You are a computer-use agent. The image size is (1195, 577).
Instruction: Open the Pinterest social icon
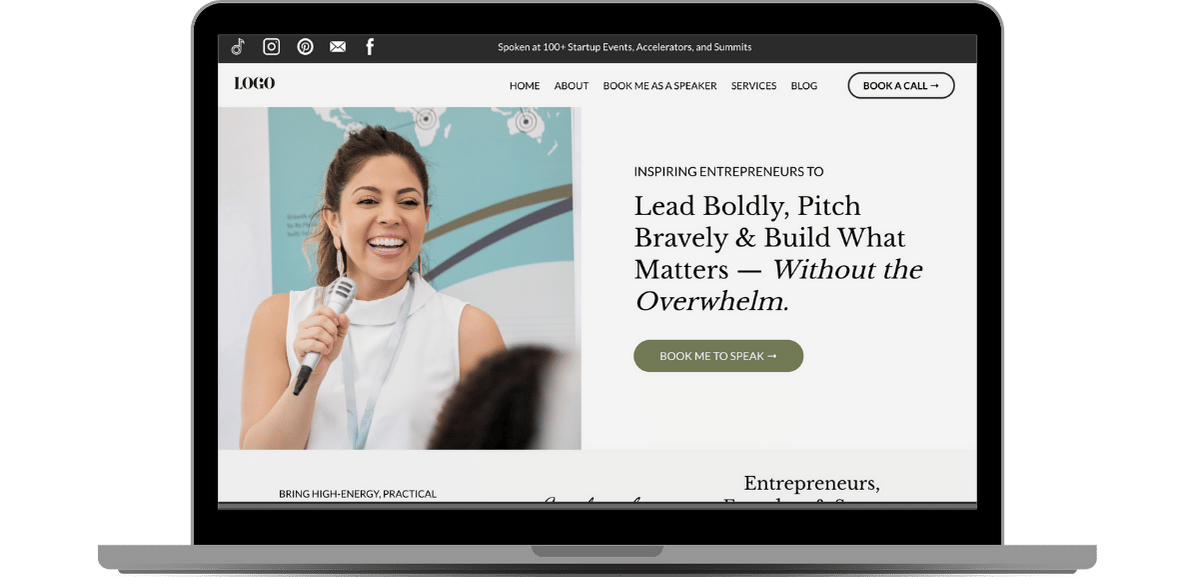click(305, 47)
